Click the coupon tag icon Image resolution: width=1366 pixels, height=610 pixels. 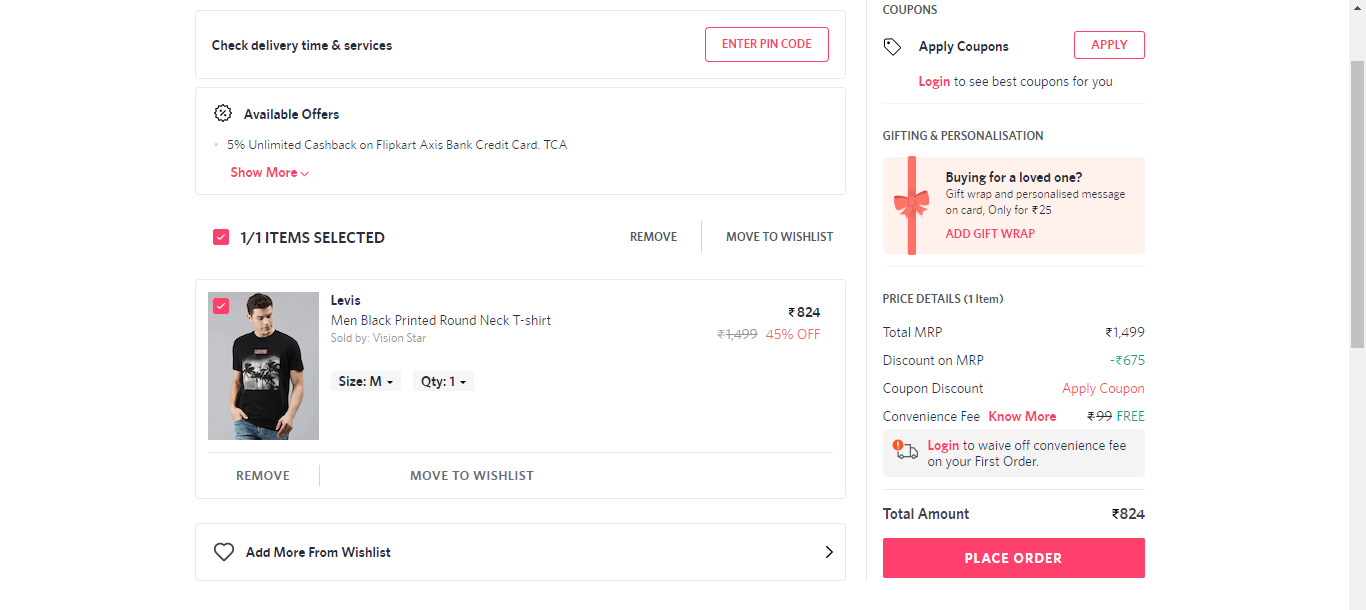pos(892,47)
